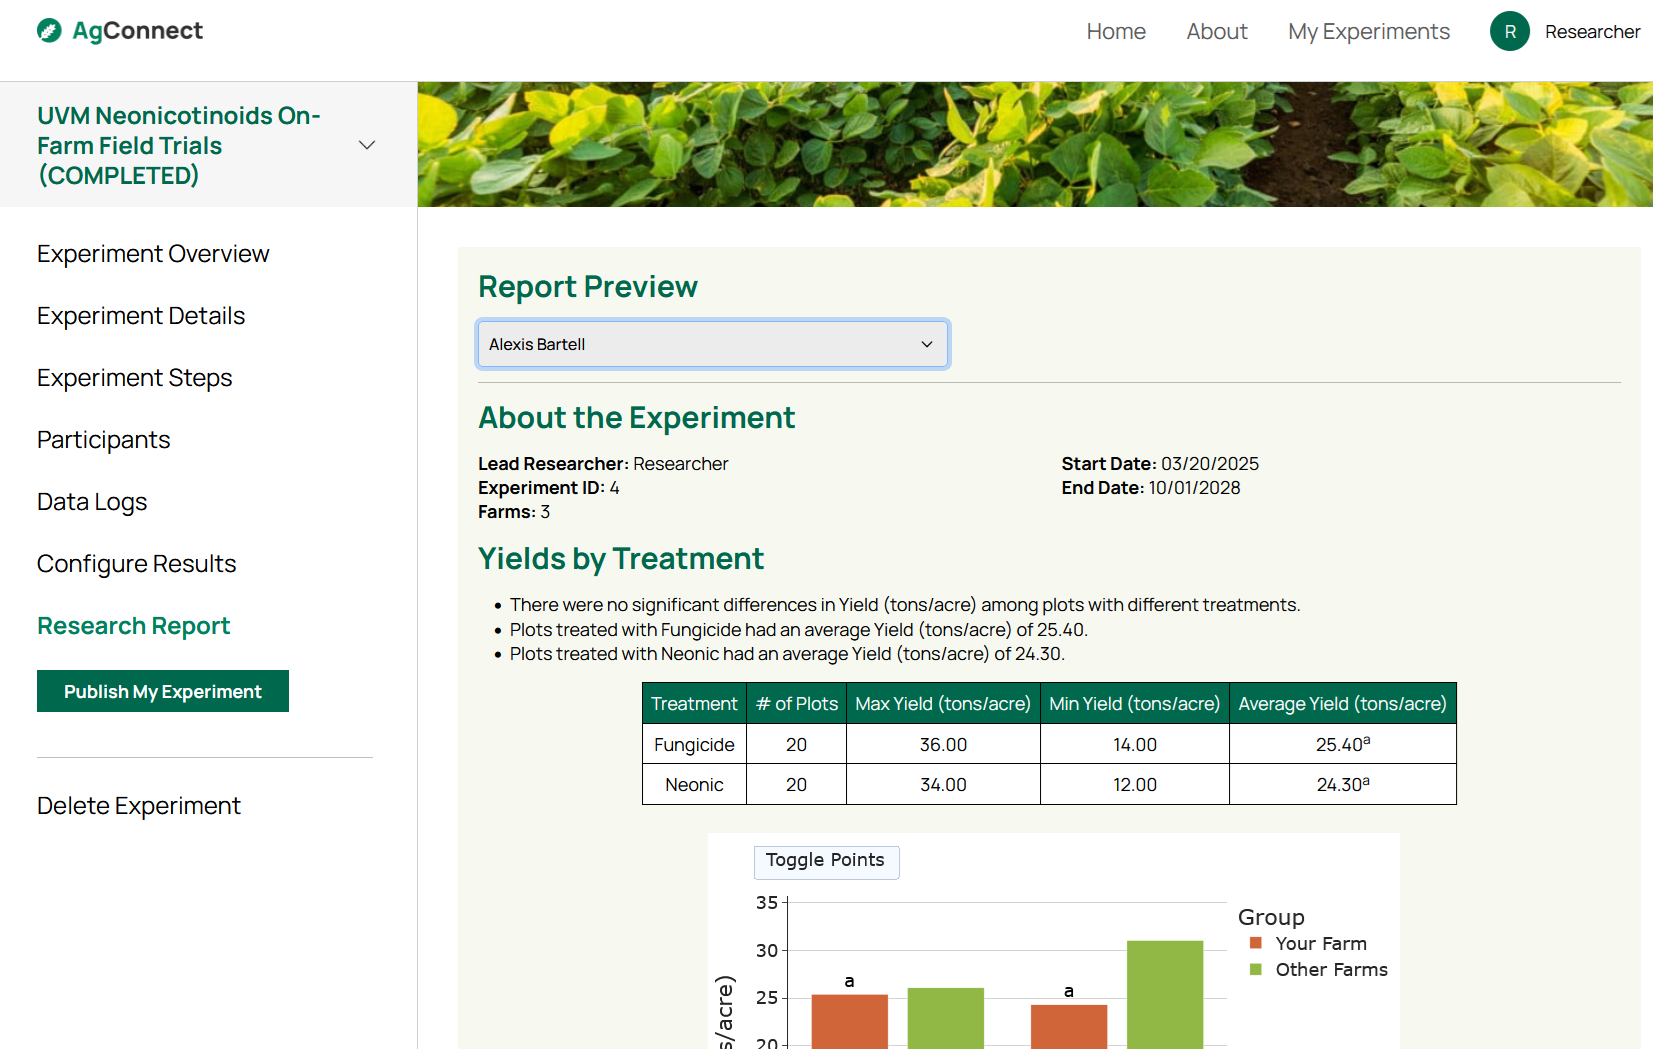Open the About page

point(1216,32)
